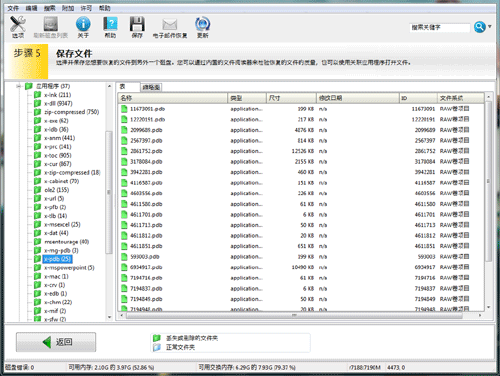Click into the 搜索关键字 search field
Screen dimensions: 500x376
pos(439,27)
